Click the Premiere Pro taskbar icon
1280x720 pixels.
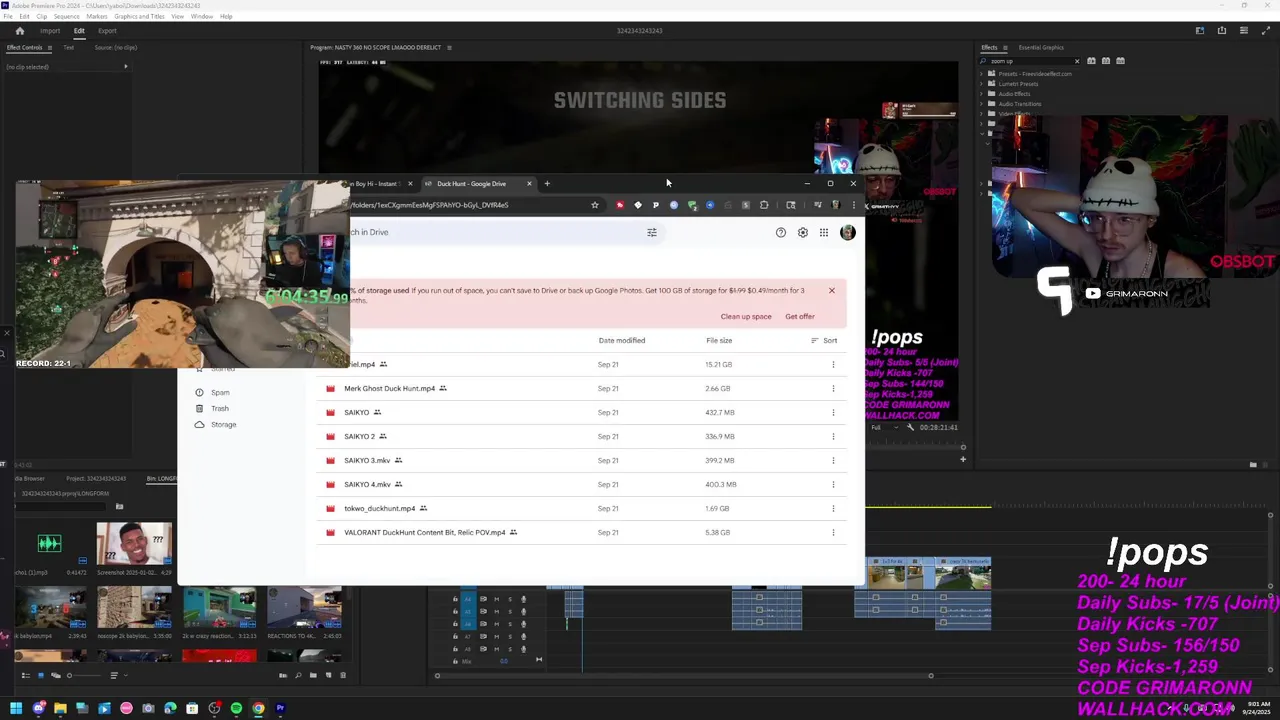[280, 708]
